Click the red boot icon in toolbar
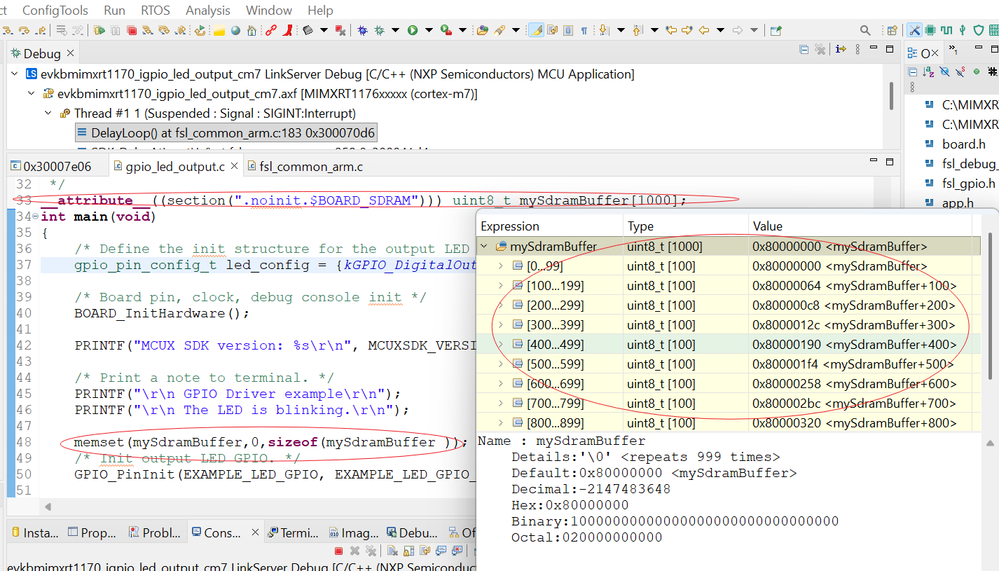999x571 pixels. [288, 30]
